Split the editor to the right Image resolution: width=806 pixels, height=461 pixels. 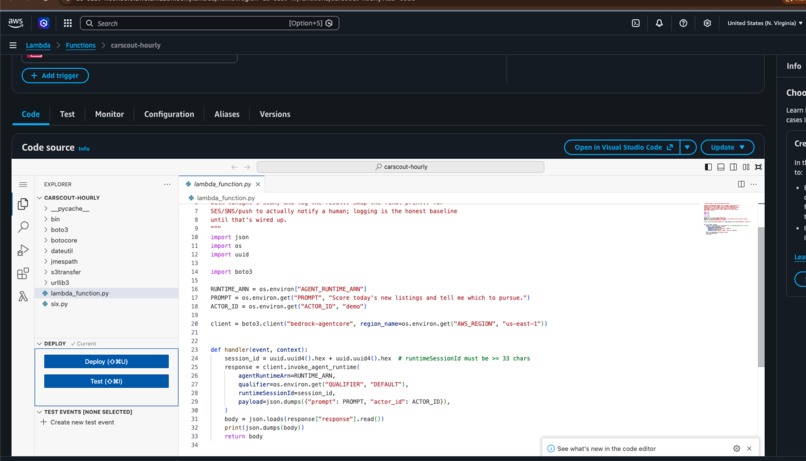(741, 184)
